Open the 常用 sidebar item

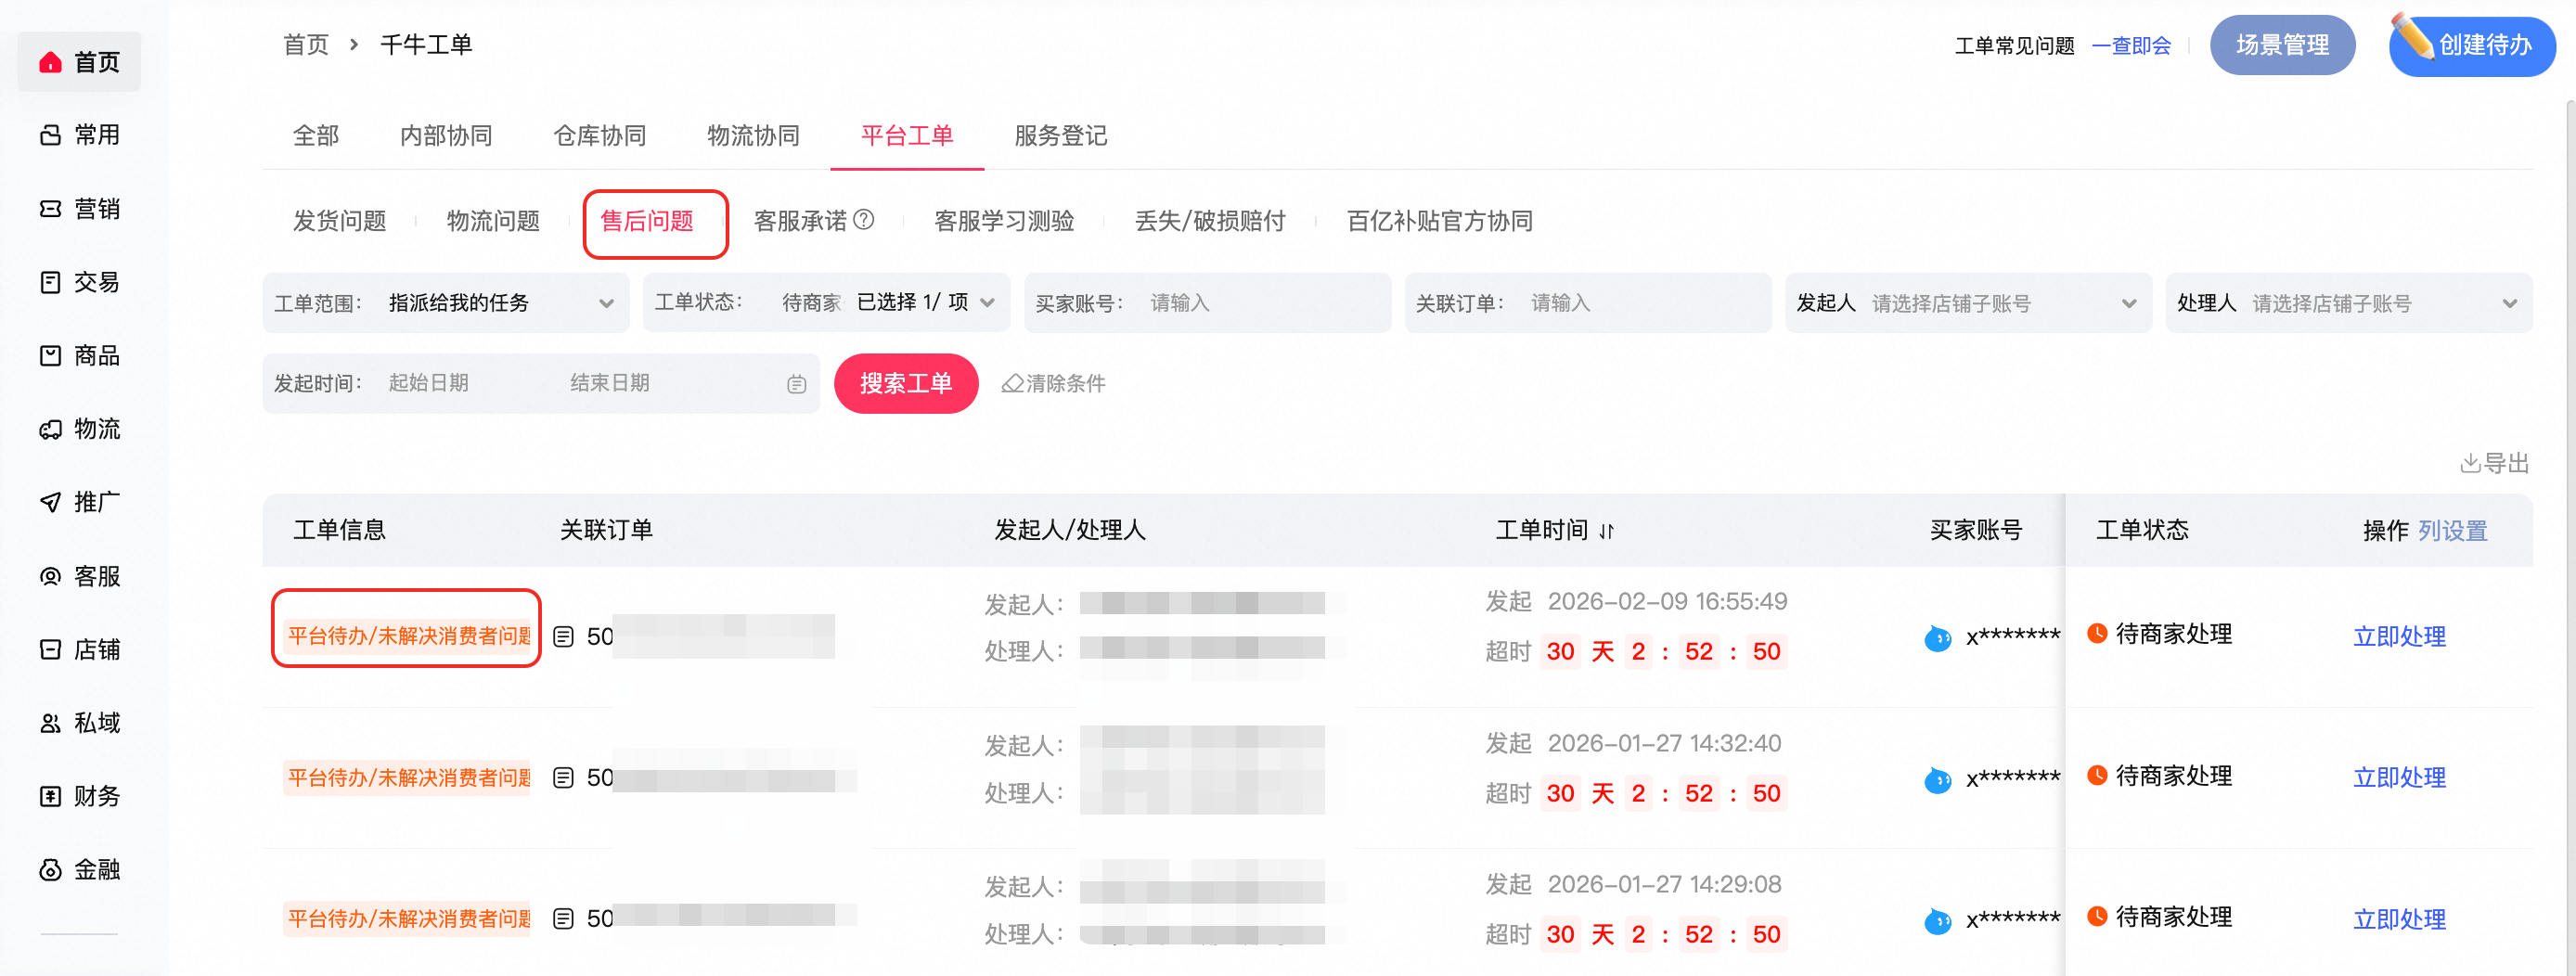80,135
